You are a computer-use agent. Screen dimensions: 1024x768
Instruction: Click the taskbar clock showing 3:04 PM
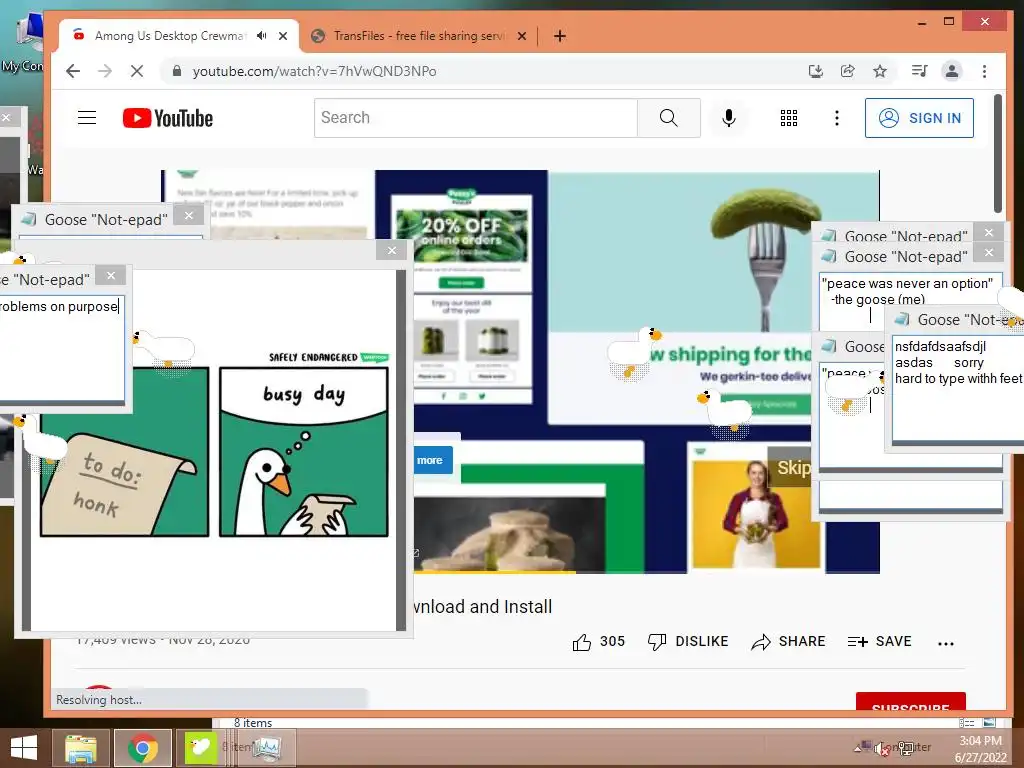(x=980, y=748)
